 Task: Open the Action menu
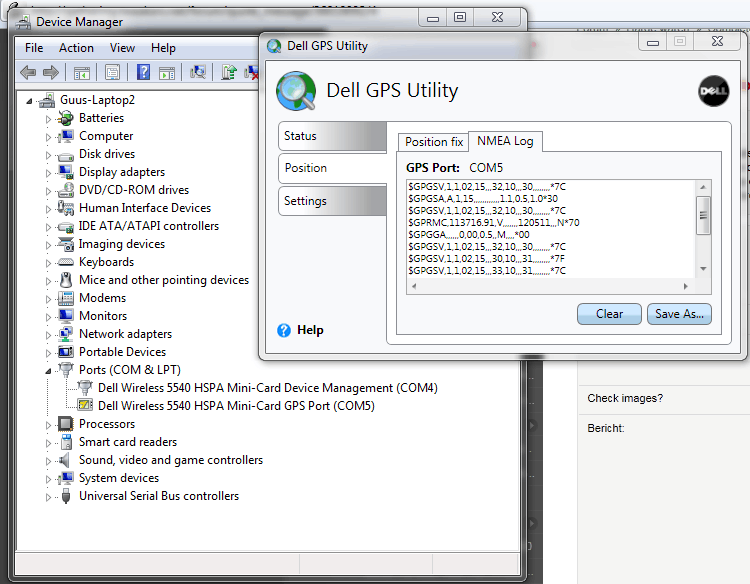[76, 48]
